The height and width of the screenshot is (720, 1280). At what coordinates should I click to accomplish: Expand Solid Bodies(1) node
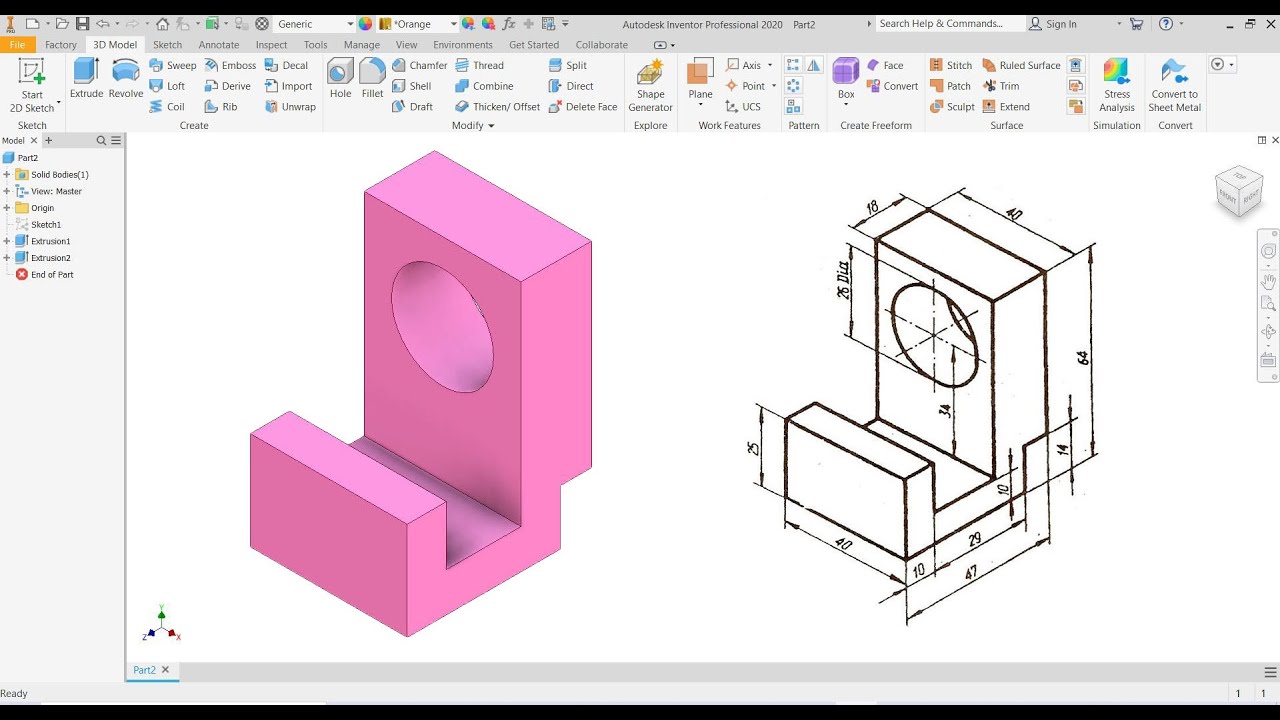coord(7,175)
